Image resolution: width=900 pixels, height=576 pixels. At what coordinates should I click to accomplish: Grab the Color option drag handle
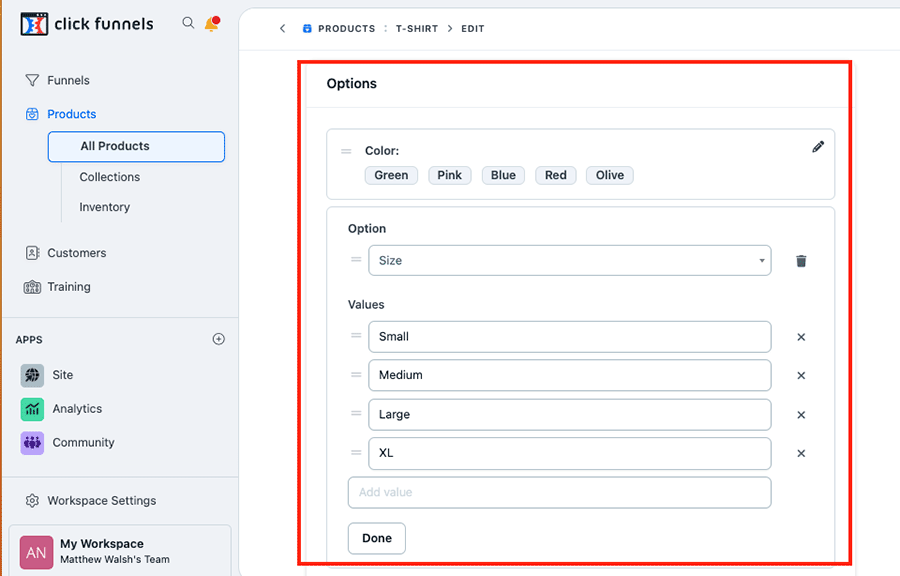coord(346,151)
